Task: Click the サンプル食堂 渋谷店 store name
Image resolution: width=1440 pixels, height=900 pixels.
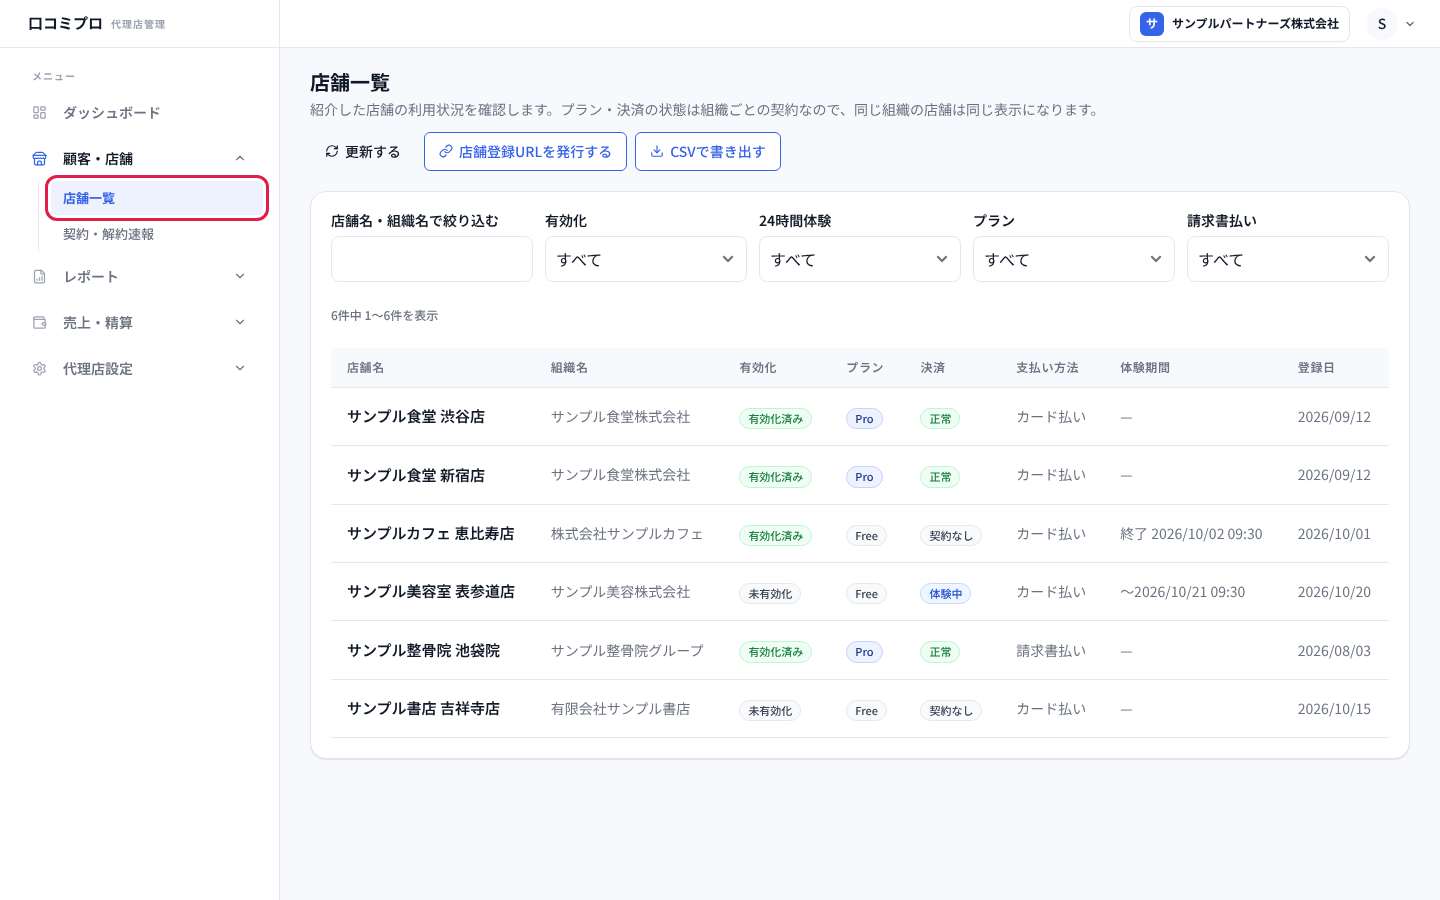Action: (416, 417)
